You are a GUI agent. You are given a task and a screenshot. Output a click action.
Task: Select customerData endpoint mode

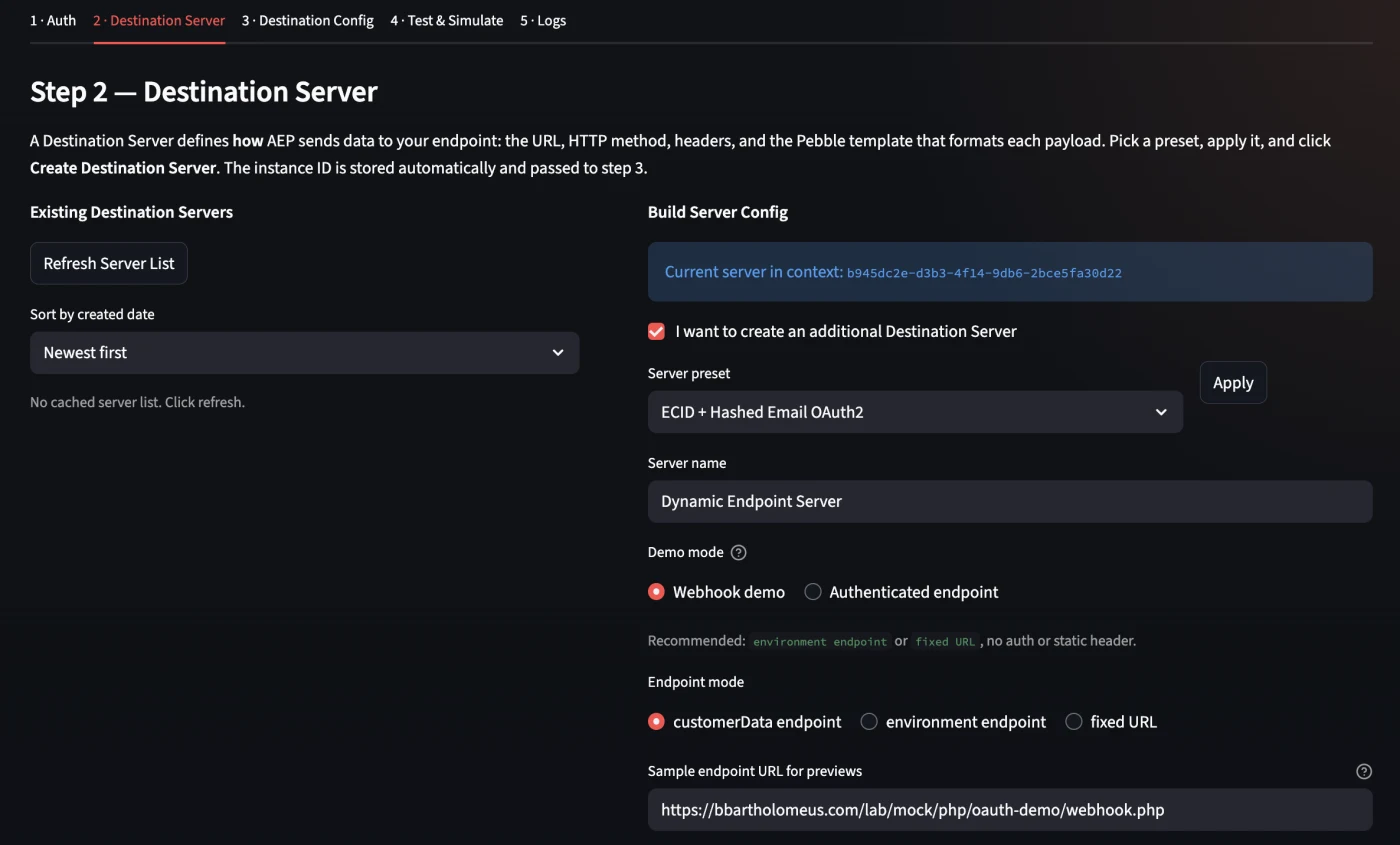[656, 722]
